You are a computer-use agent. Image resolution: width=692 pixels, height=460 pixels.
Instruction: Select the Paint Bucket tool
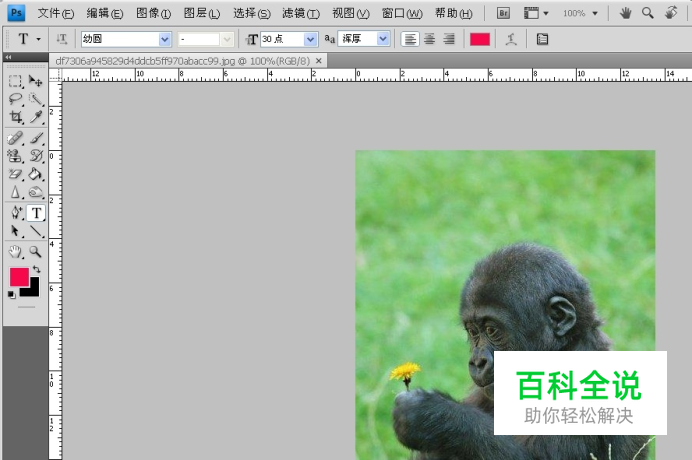[36, 174]
